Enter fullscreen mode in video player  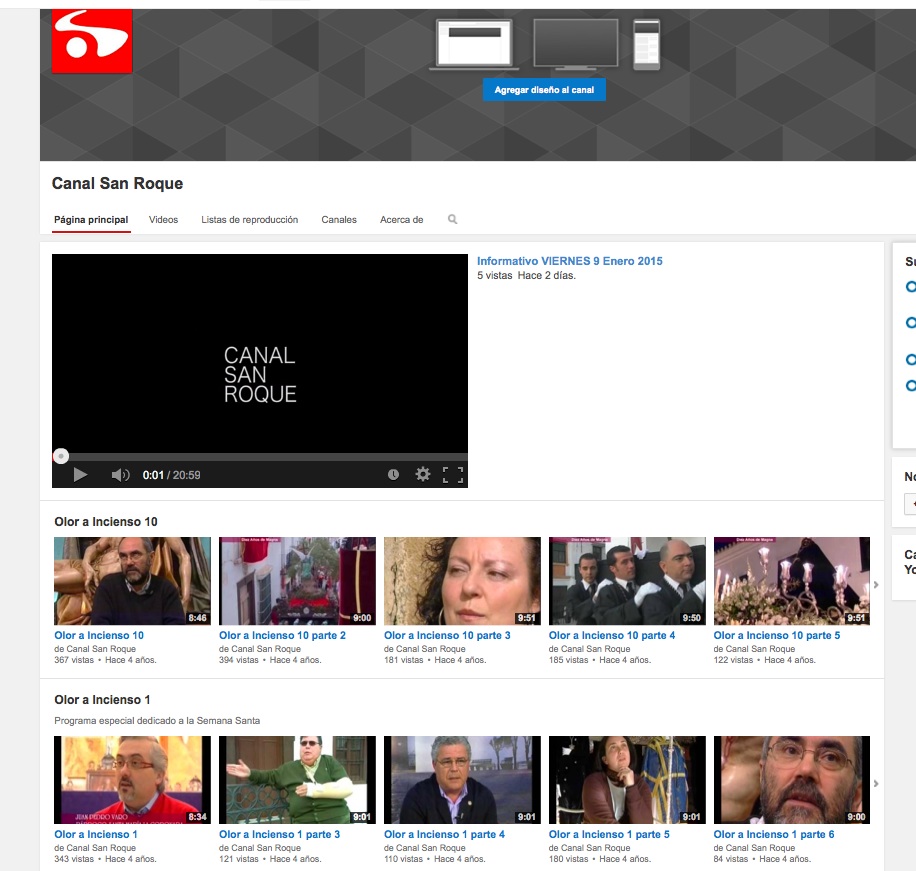pyautogui.click(x=453, y=475)
